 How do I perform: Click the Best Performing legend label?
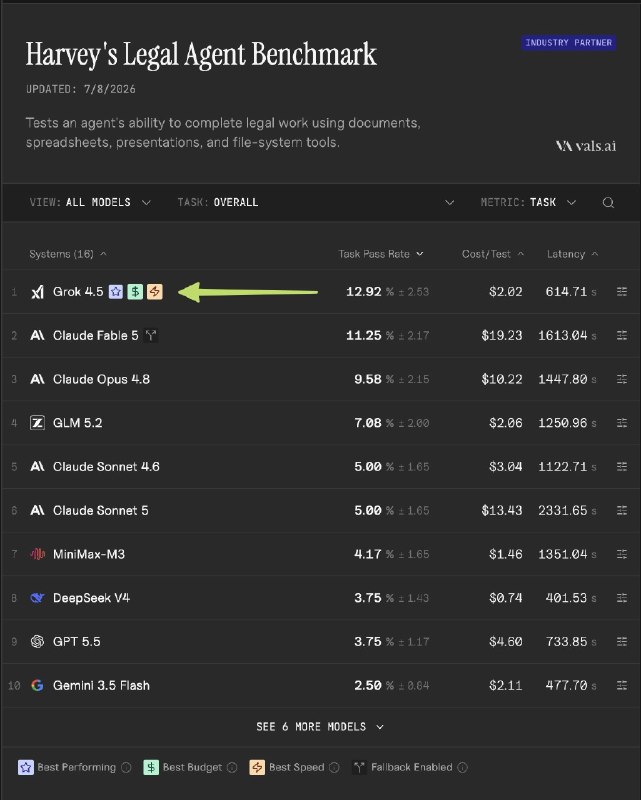tap(77, 767)
